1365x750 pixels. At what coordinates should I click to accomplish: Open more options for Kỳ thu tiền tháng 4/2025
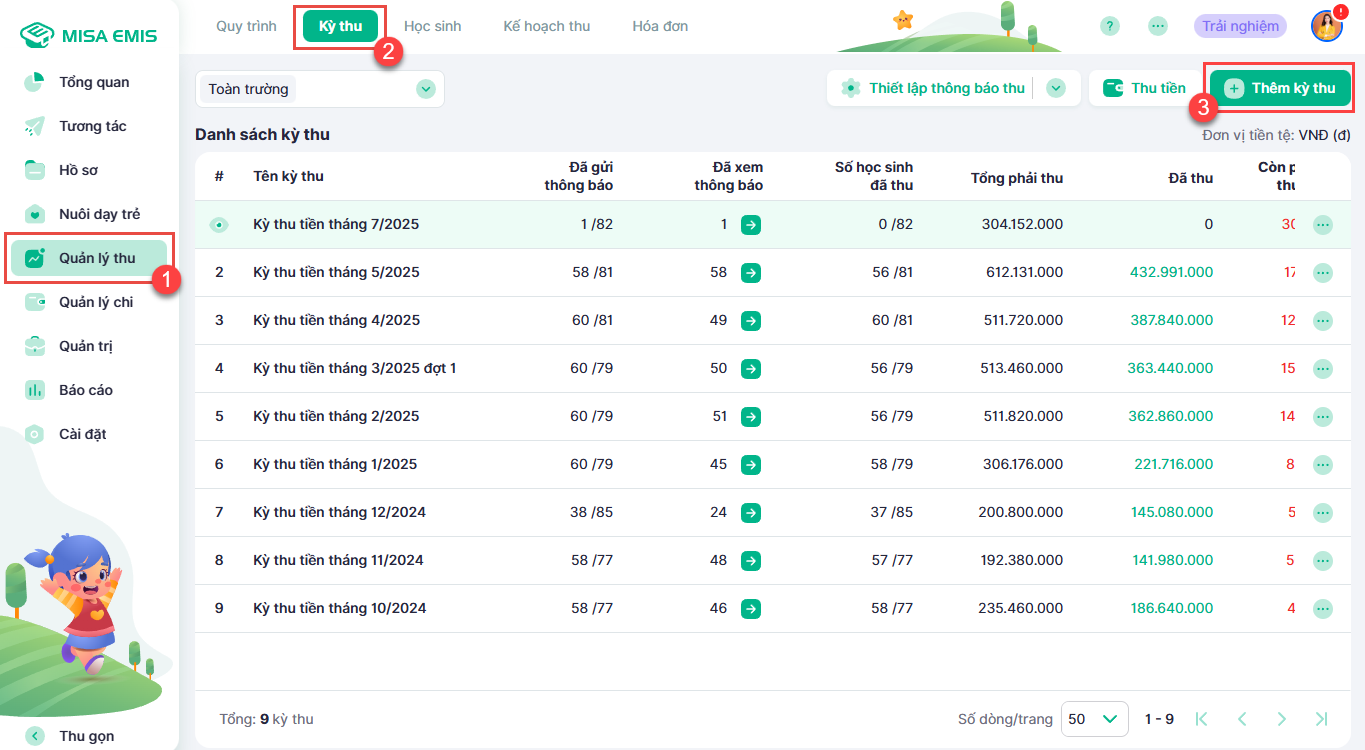(x=1323, y=321)
